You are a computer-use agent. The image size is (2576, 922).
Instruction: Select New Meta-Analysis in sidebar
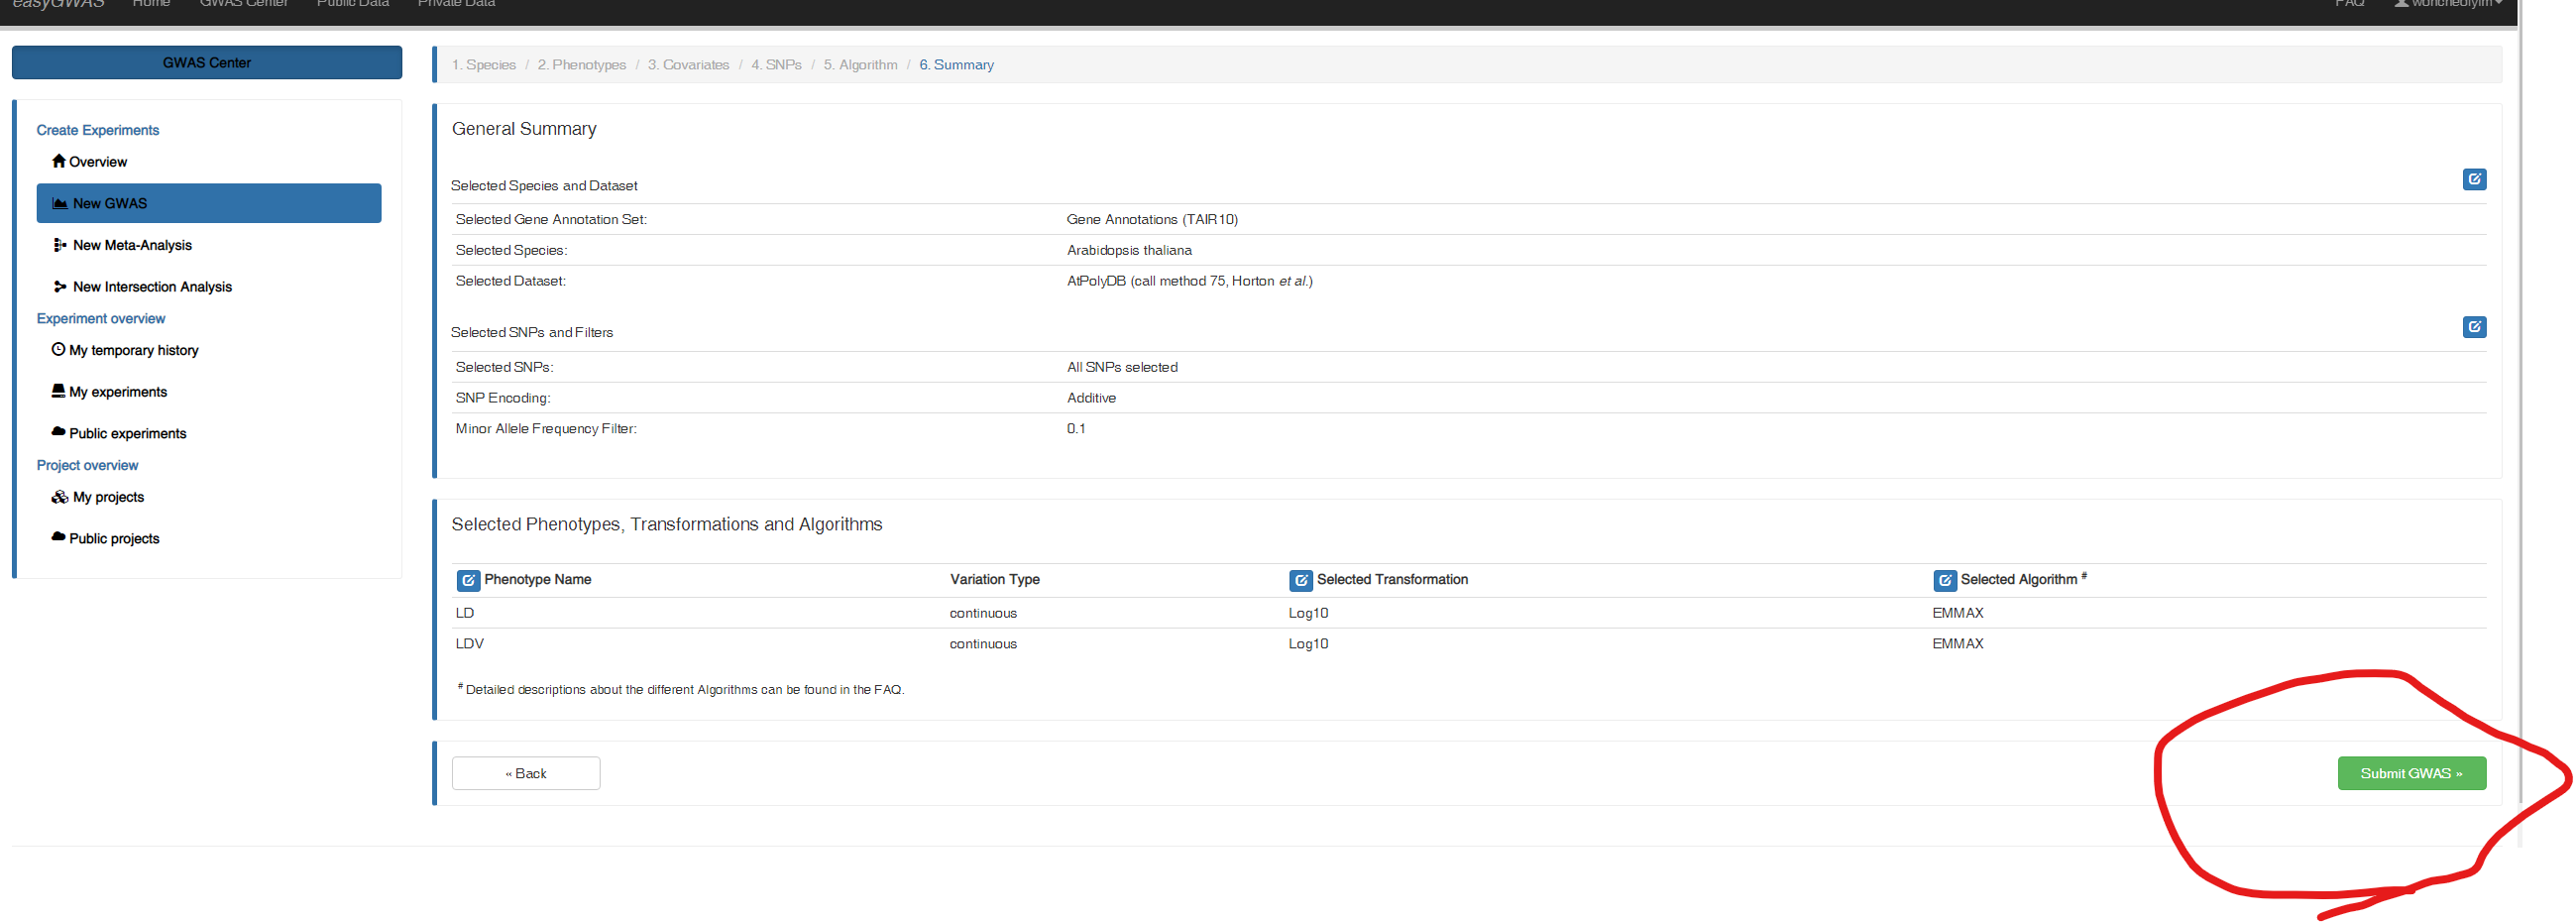pos(132,245)
